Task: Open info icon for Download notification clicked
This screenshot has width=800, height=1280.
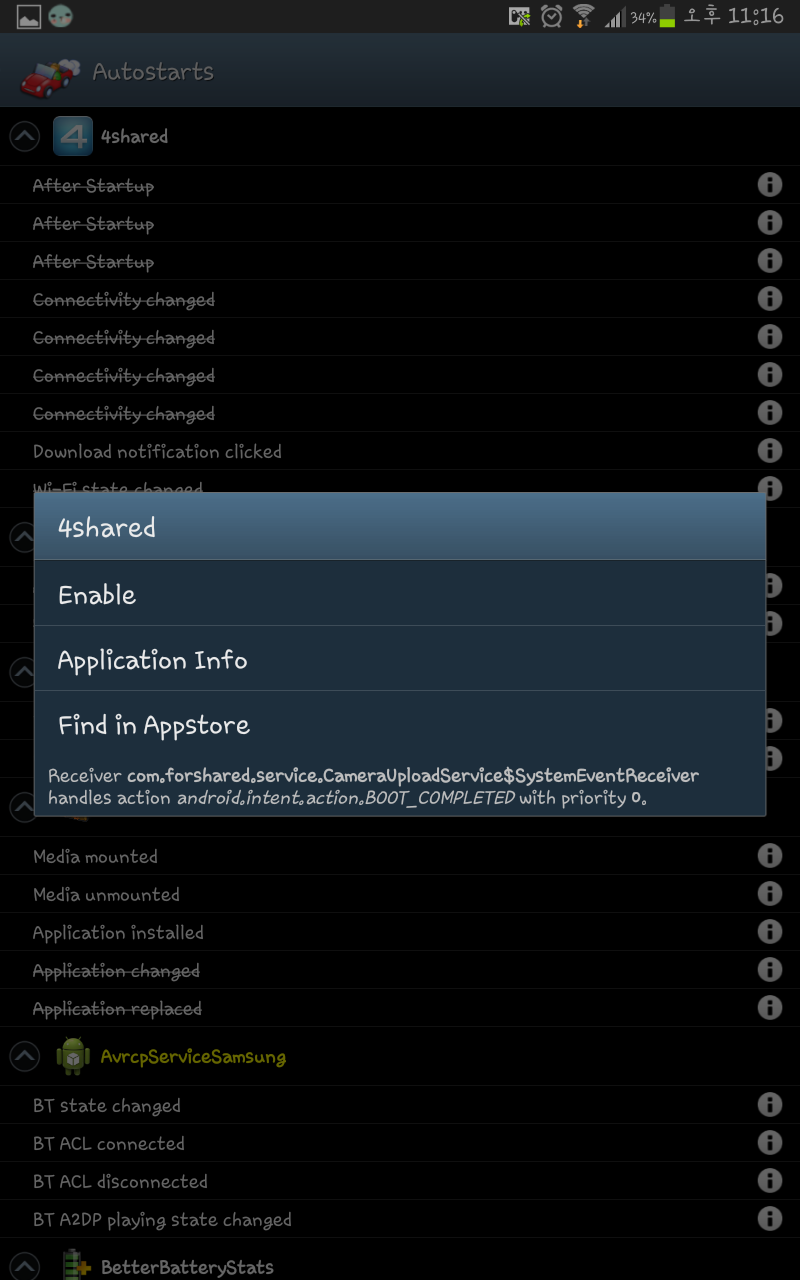Action: [x=769, y=451]
